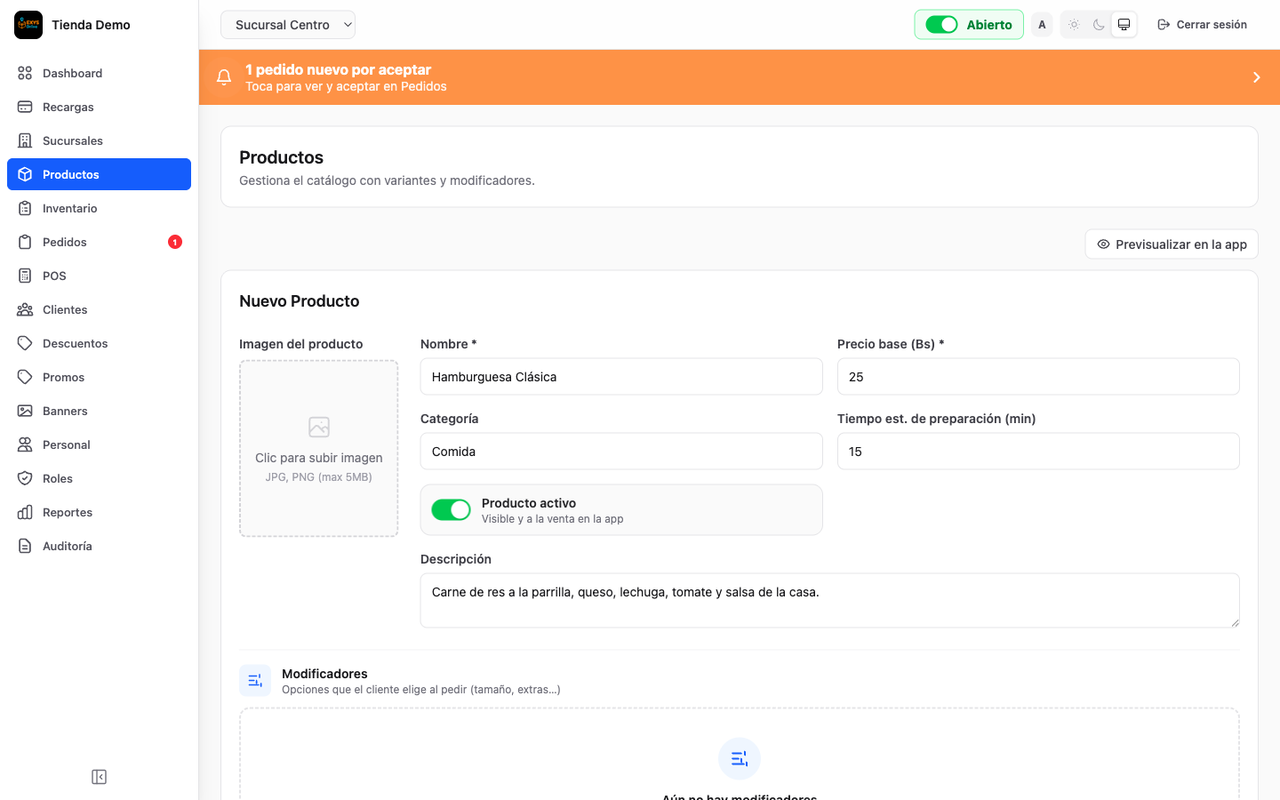Open the Dashboard grid icon

pyautogui.click(x=25, y=73)
